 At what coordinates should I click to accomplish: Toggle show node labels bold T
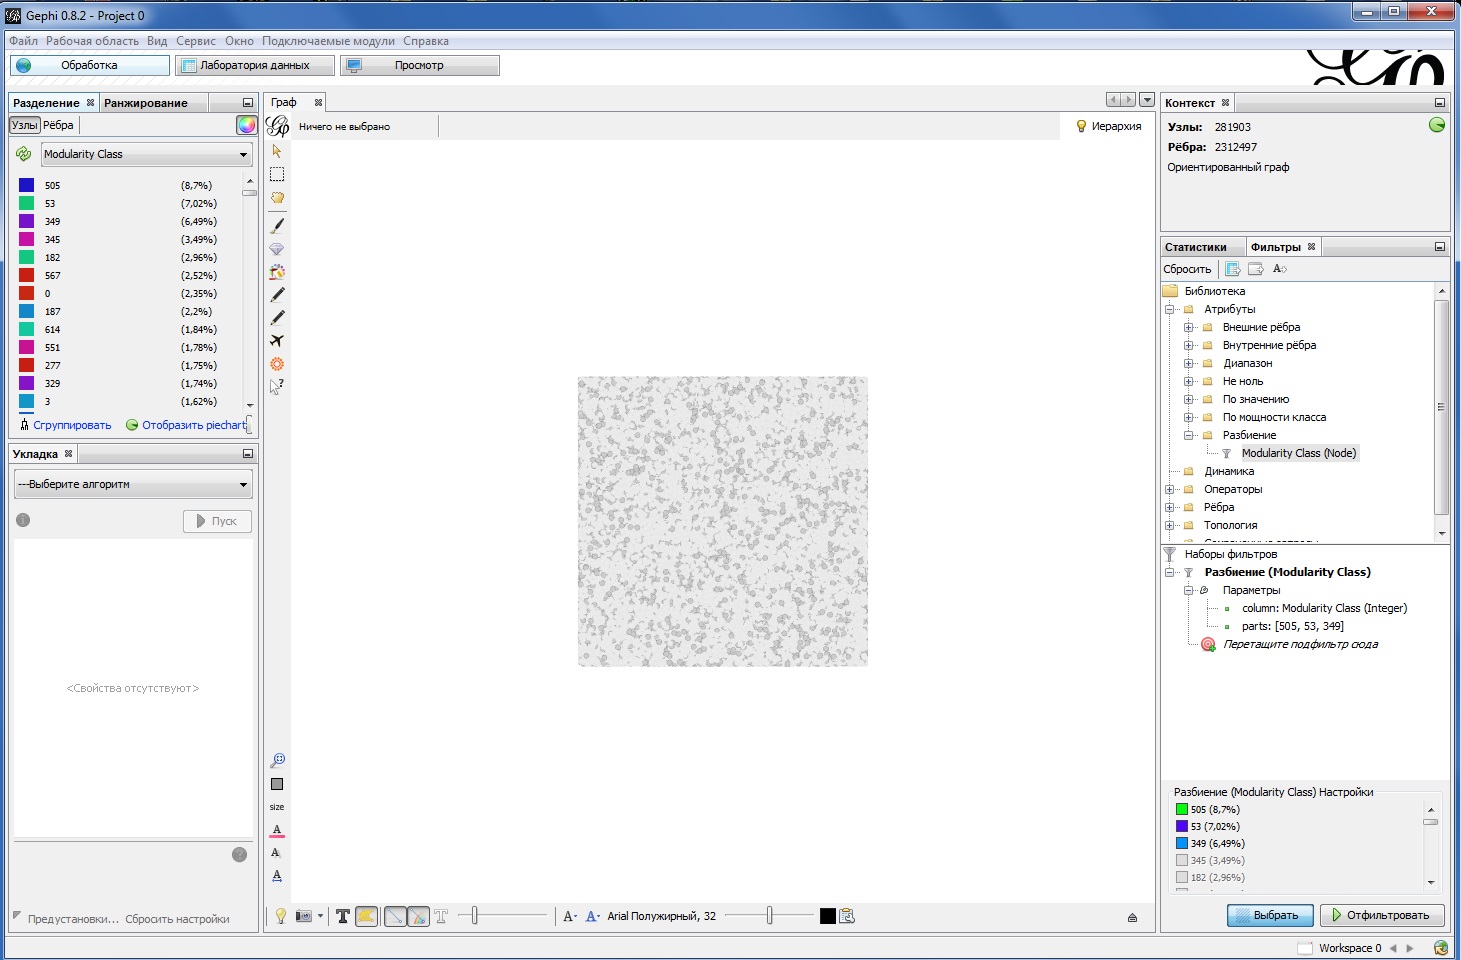tap(343, 916)
